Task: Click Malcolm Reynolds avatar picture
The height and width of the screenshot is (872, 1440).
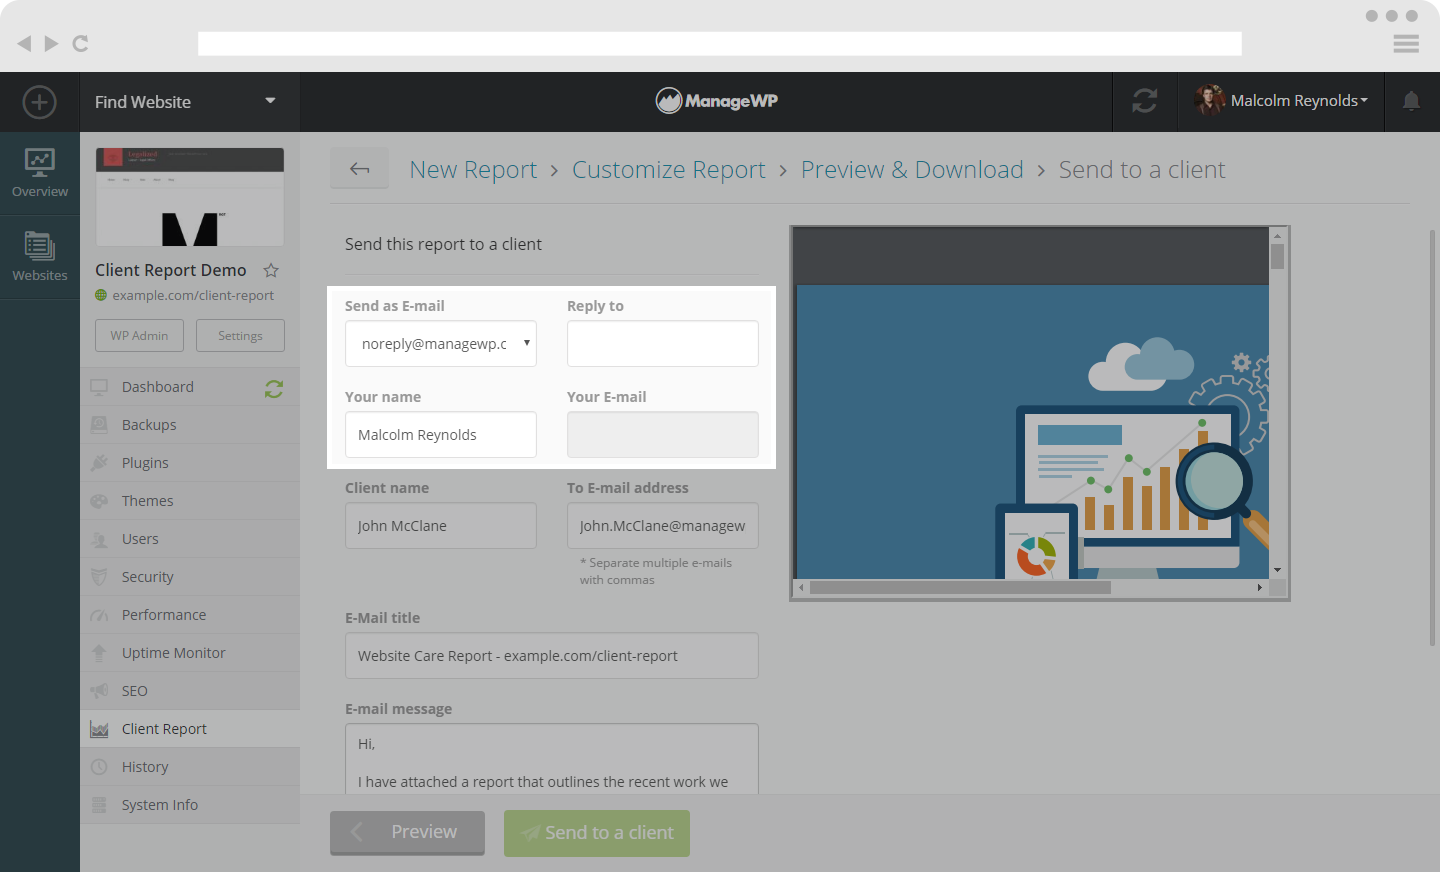Action: pos(1209,101)
